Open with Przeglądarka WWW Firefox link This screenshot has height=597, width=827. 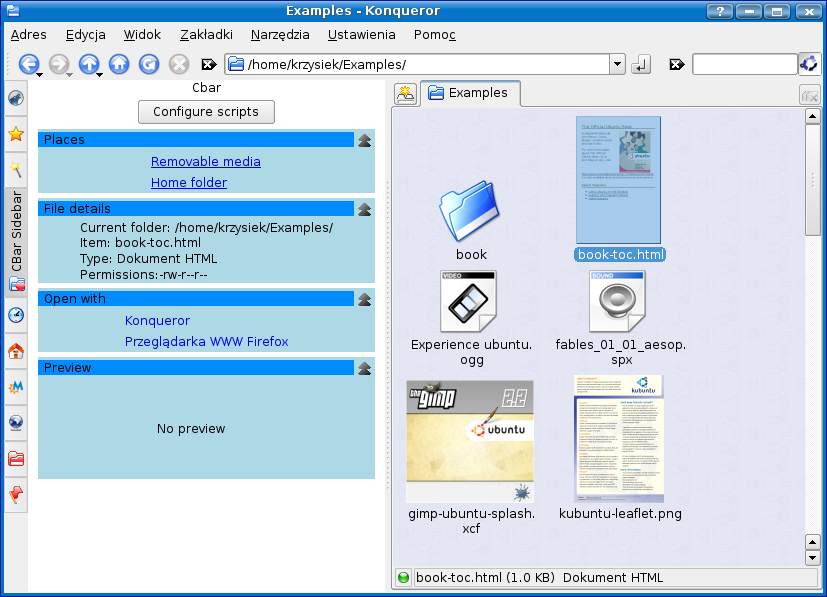(x=206, y=342)
